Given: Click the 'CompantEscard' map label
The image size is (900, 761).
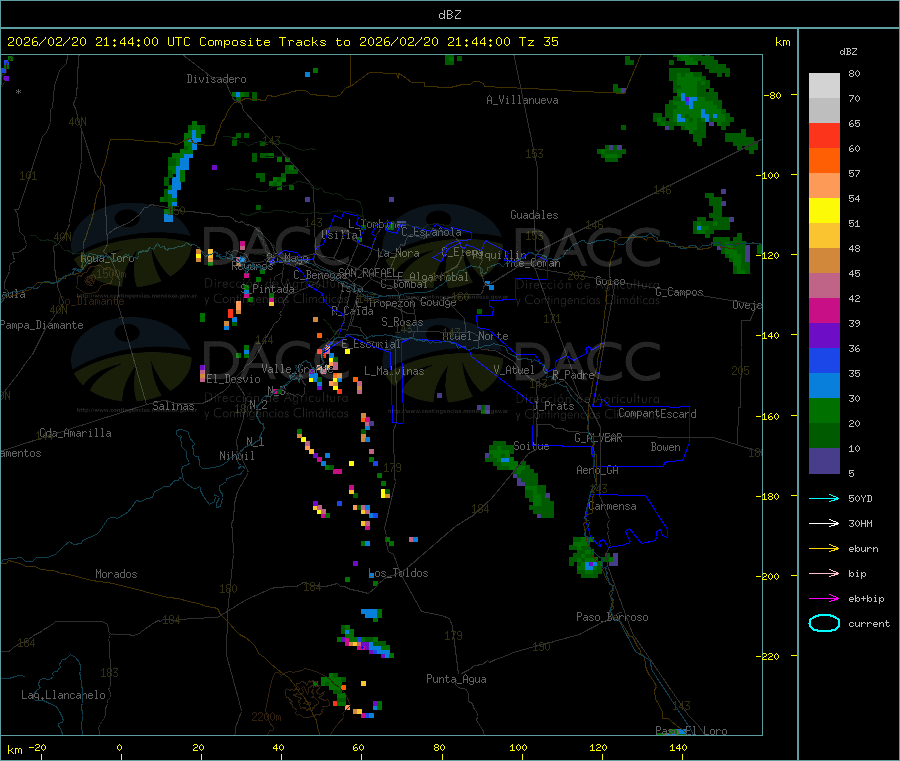Looking at the screenshot, I should coord(657,414).
